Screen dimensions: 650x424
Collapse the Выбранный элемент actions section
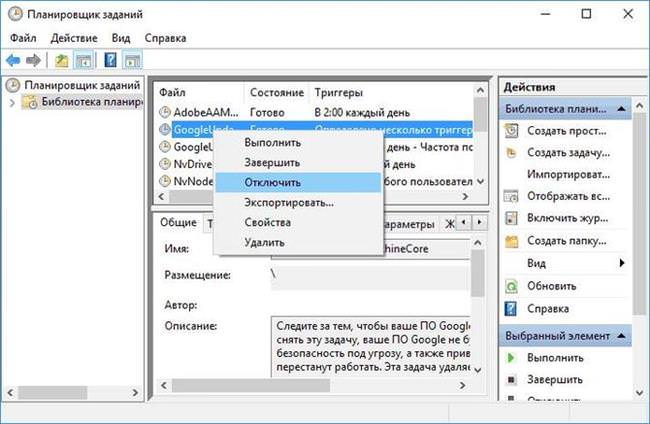[x=621, y=336]
